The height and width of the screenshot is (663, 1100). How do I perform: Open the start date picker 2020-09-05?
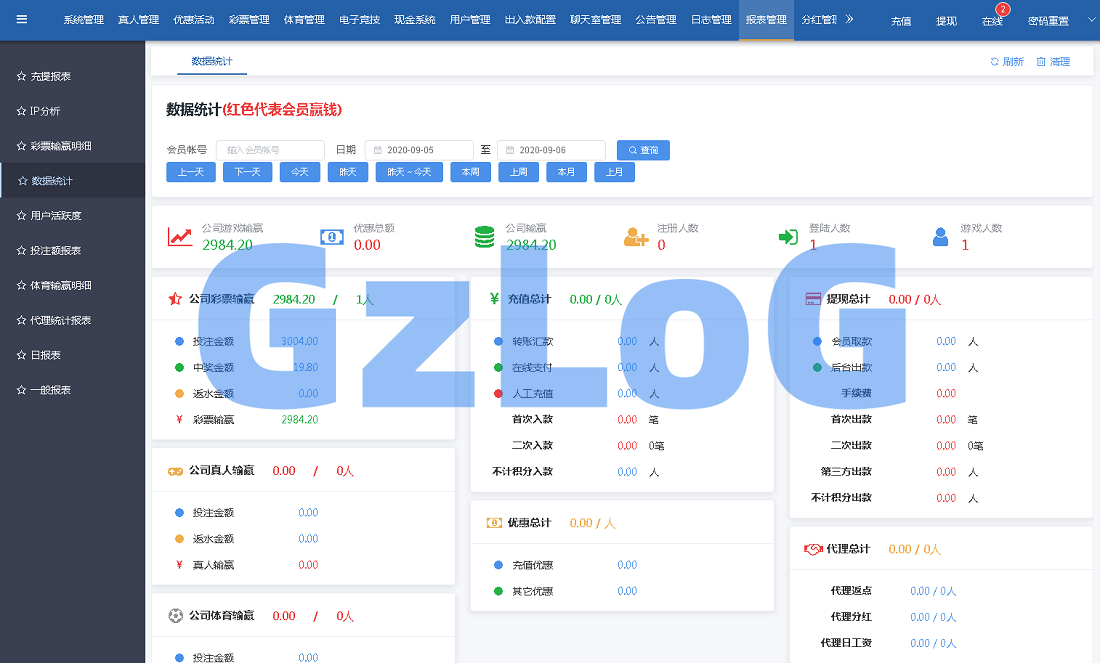[x=419, y=150]
